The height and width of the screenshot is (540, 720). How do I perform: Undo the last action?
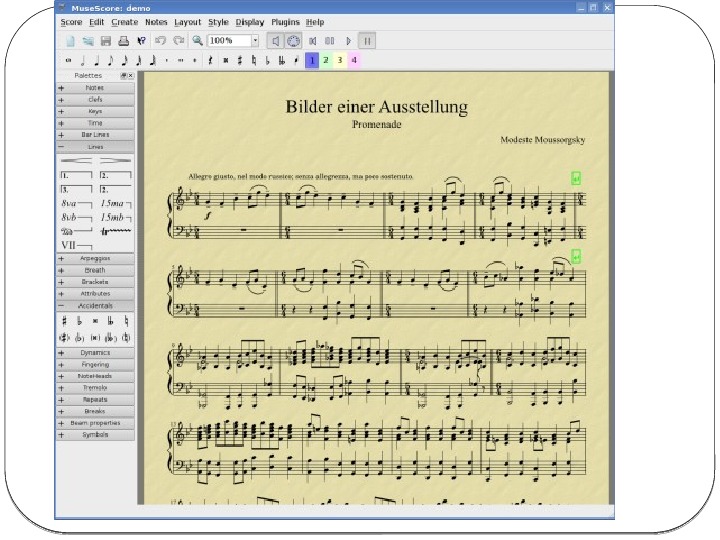click(x=160, y=41)
